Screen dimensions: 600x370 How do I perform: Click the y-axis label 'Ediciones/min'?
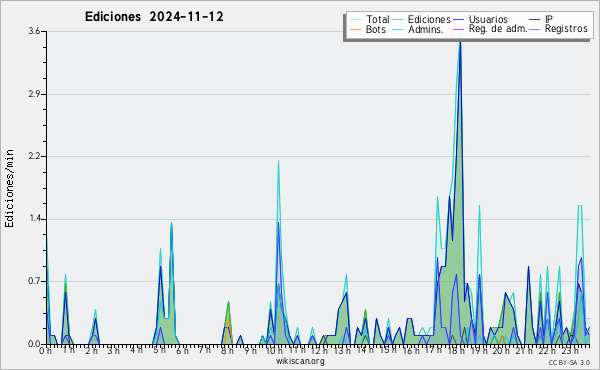9,188
